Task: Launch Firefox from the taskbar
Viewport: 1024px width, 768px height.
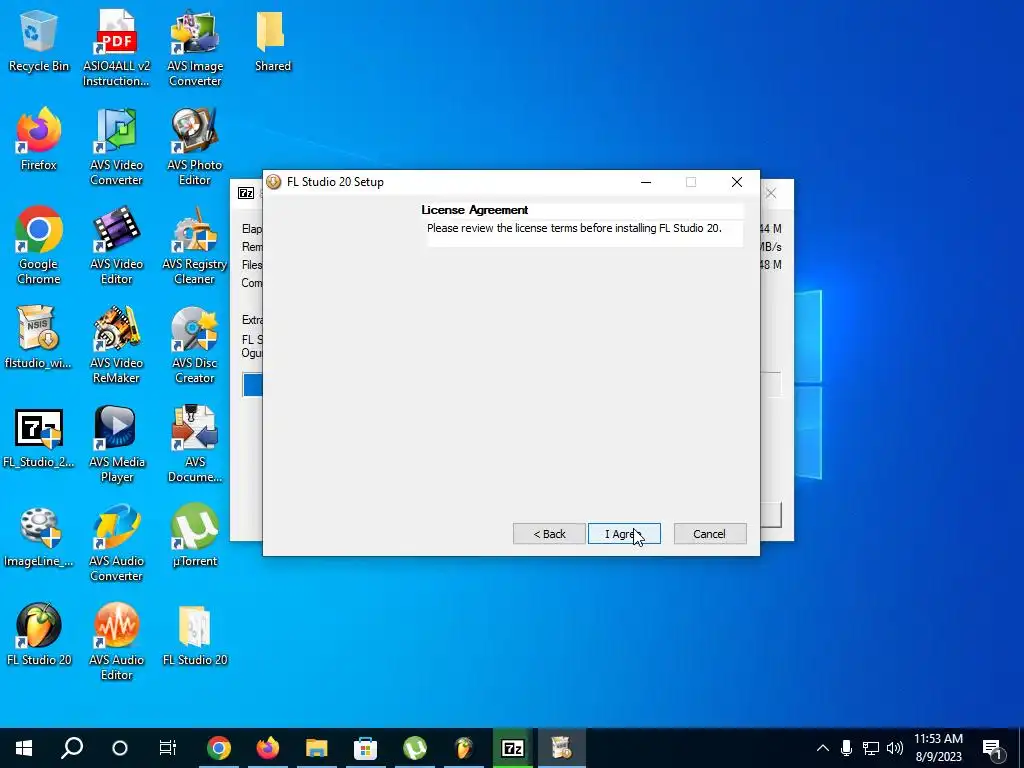Action: coord(268,748)
